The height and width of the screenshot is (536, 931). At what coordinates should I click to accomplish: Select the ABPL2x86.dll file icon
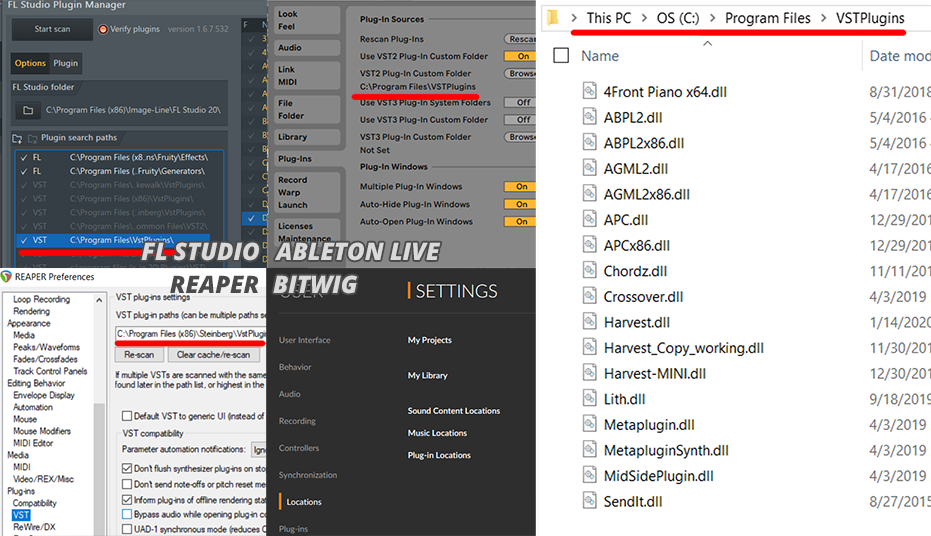point(589,142)
